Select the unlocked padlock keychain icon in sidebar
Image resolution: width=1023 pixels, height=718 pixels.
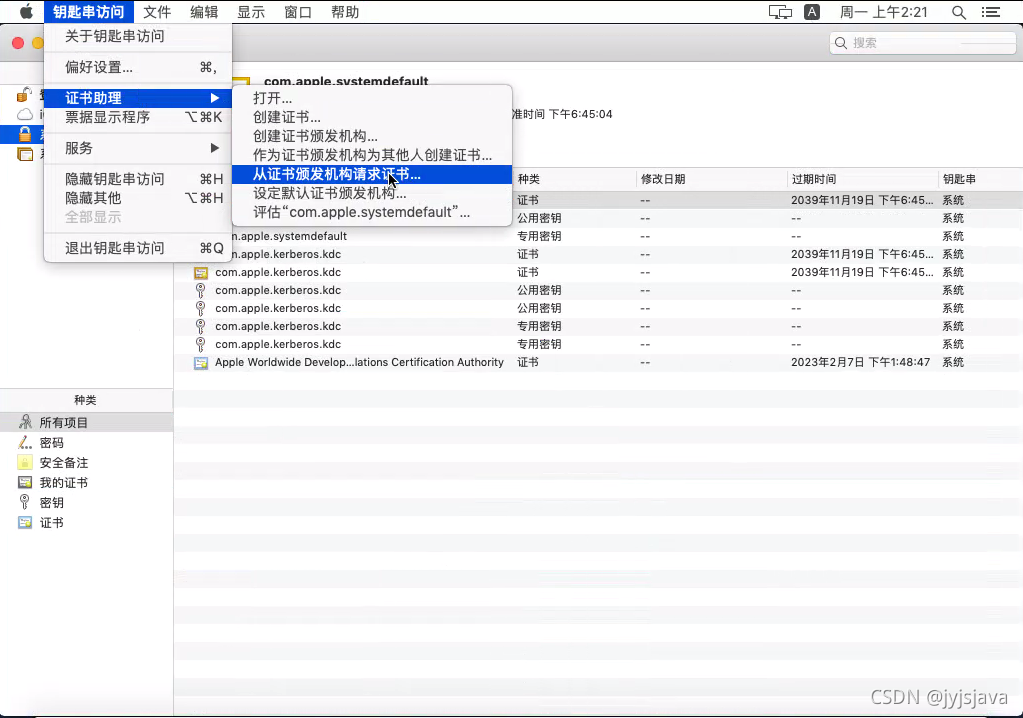[24, 95]
